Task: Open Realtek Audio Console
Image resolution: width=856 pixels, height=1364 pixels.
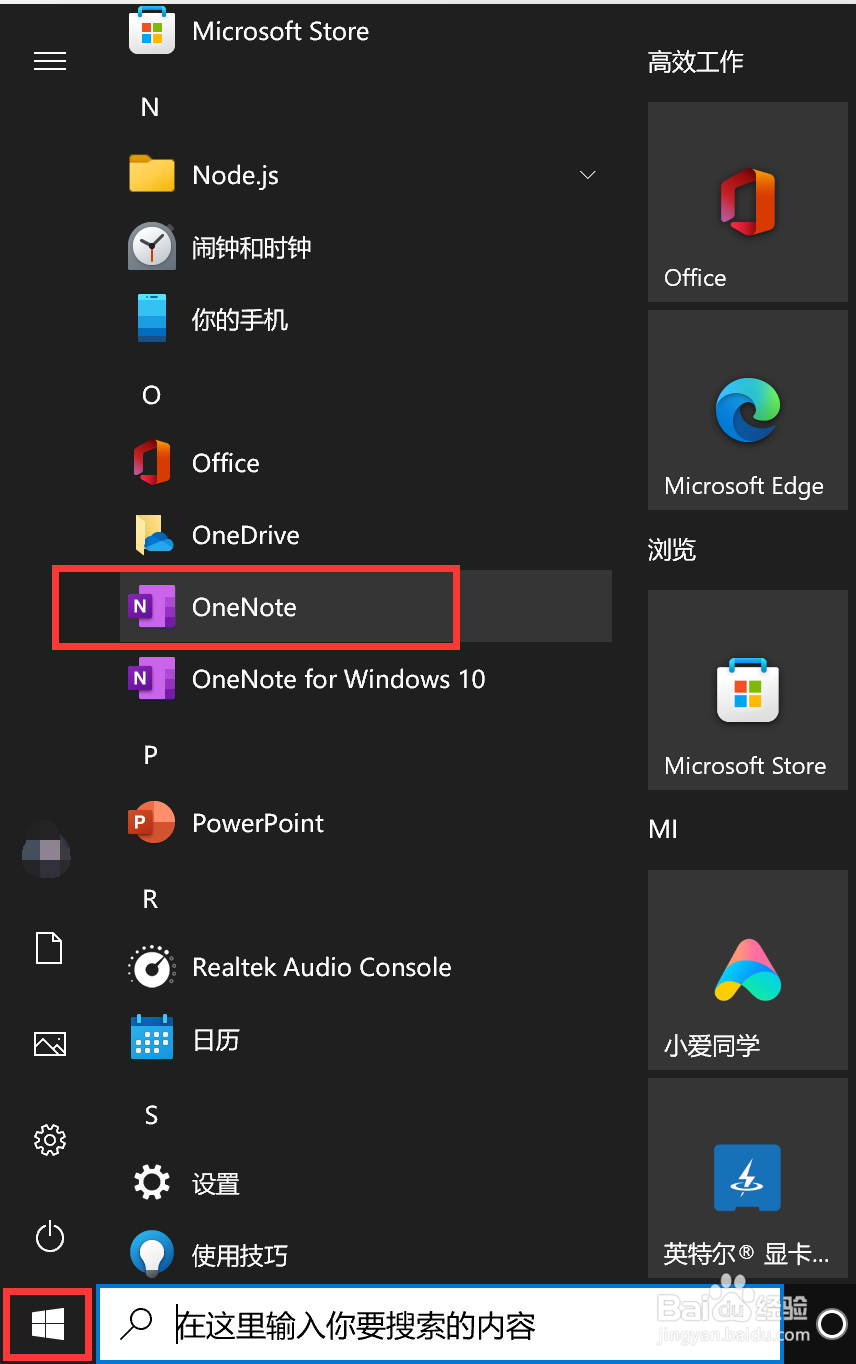Action: coord(366,967)
